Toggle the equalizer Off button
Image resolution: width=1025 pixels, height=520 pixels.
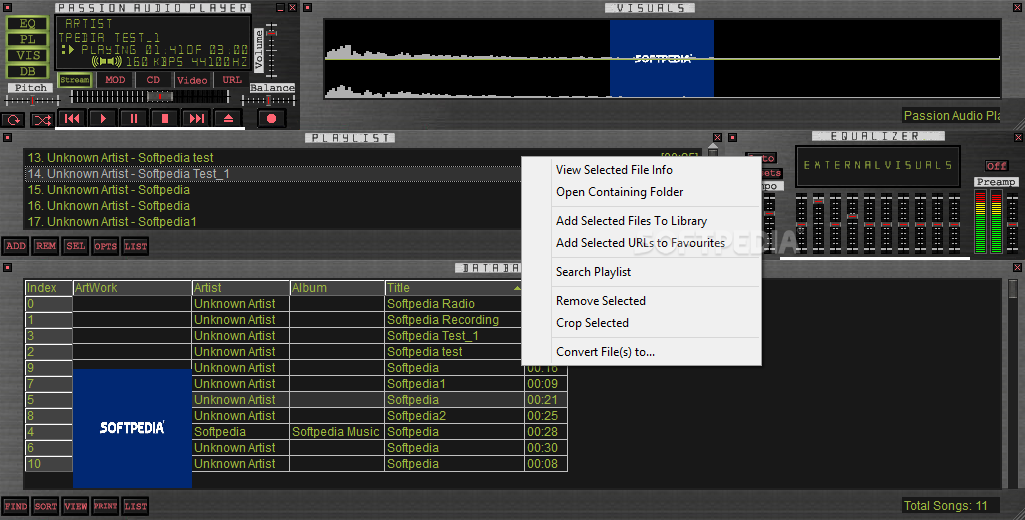pos(996,165)
